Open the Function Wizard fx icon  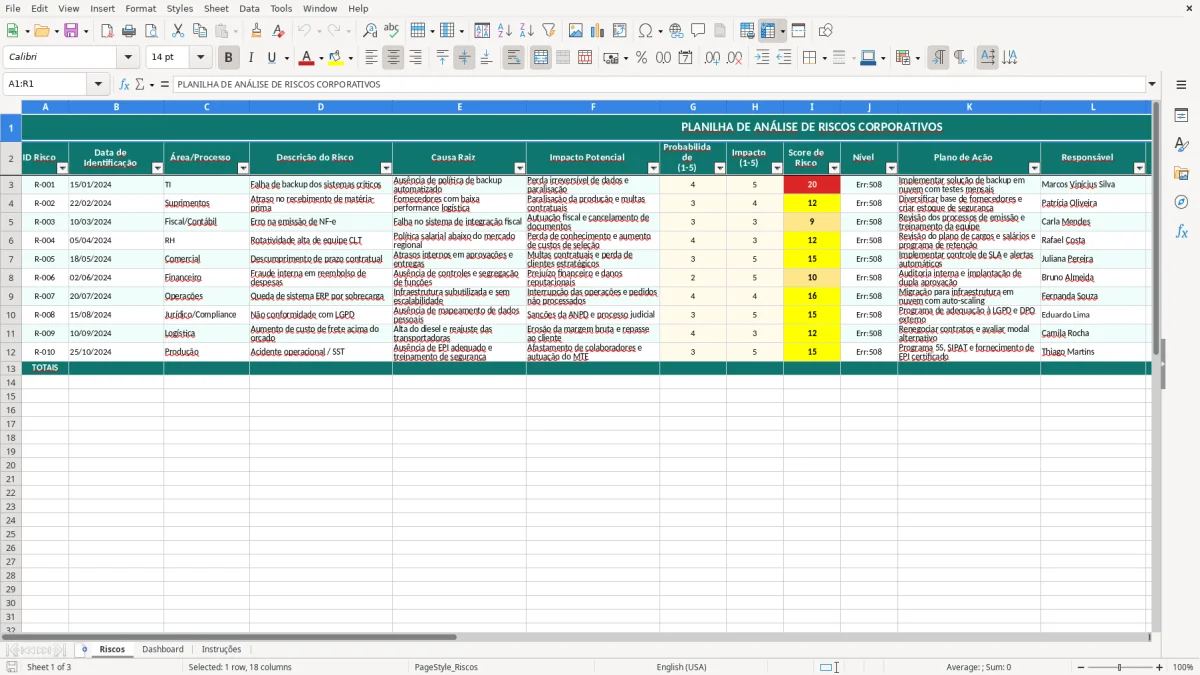tap(124, 84)
